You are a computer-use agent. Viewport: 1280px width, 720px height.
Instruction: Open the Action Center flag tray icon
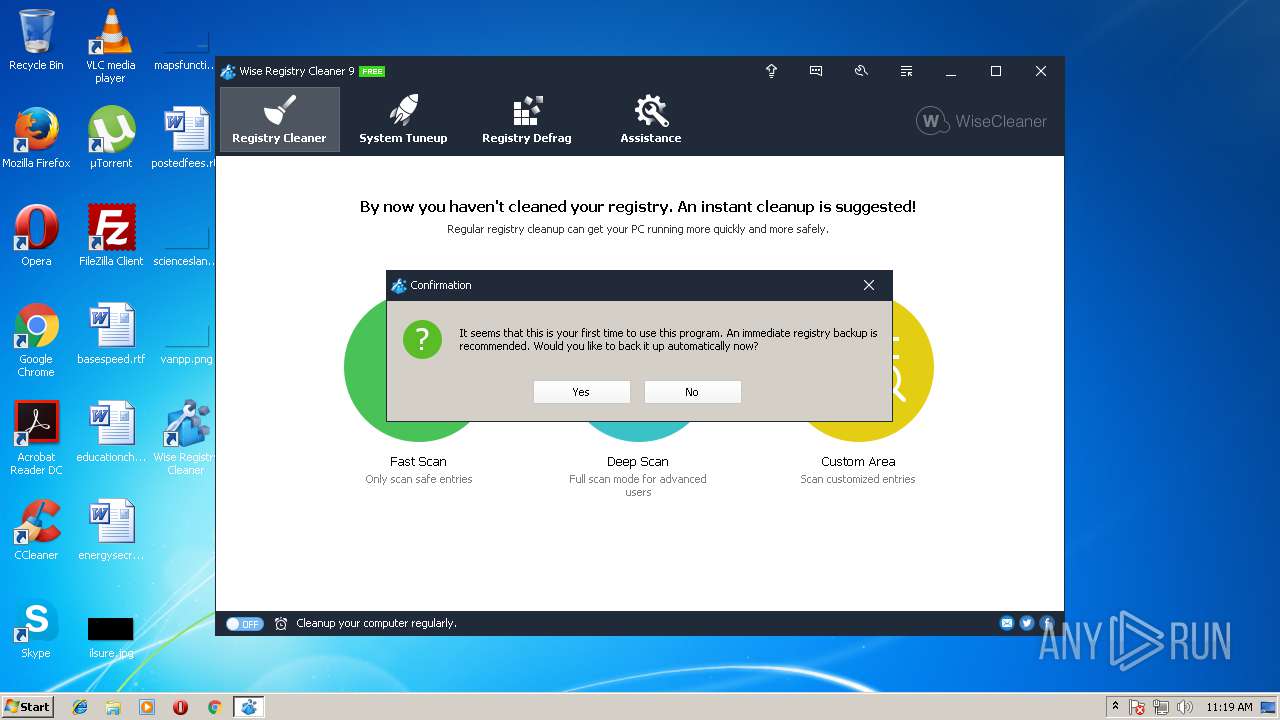[1137, 707]
